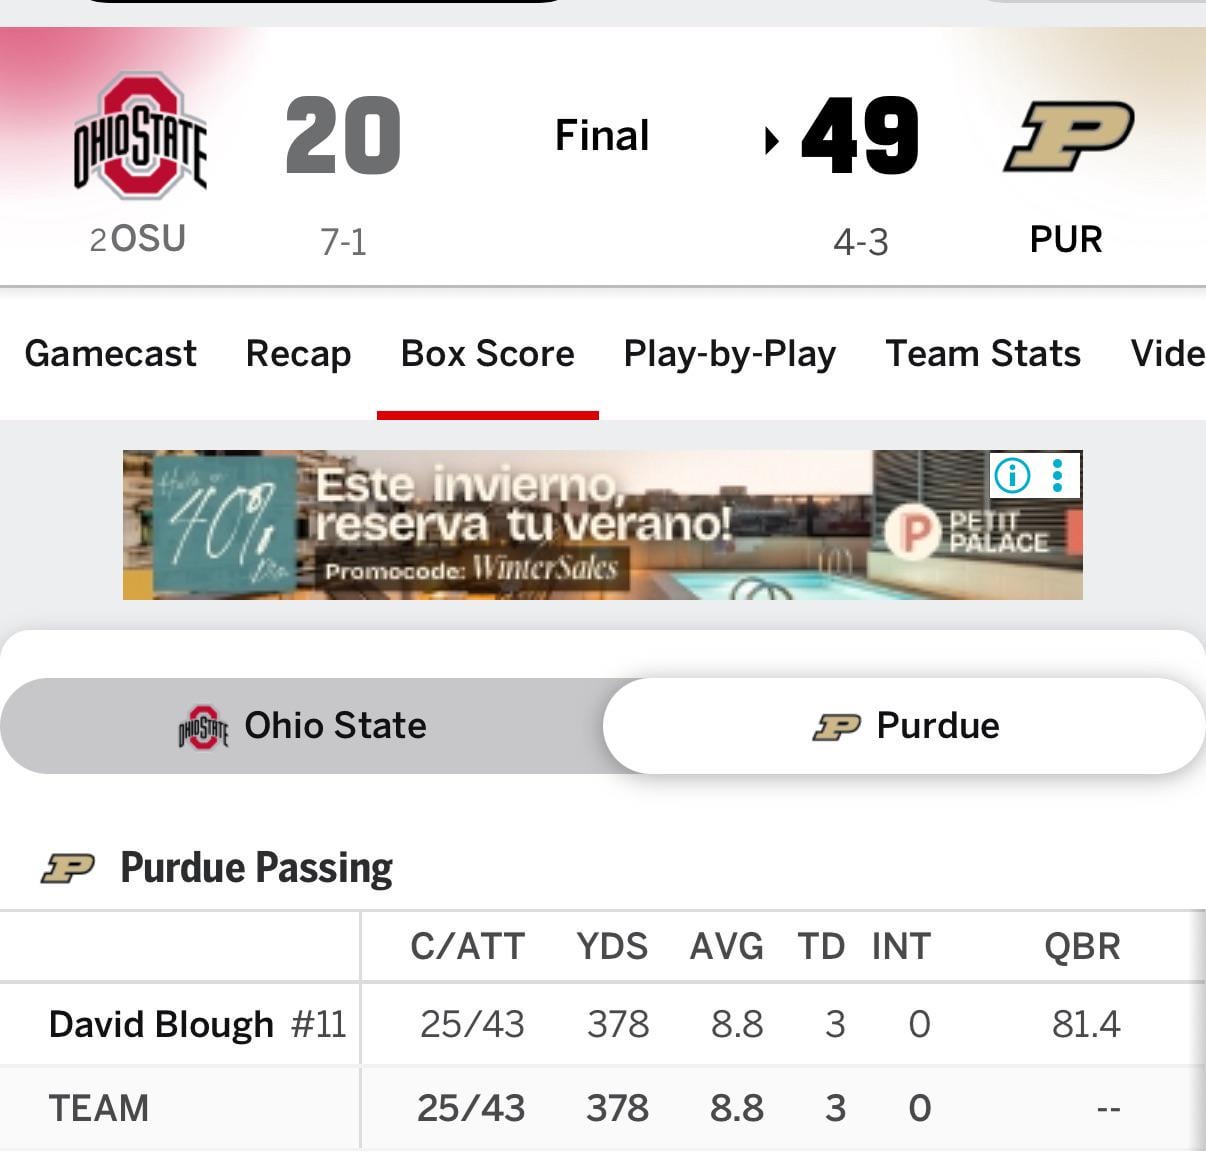Image resolution: width=1206 pixels, height=1154 pixels.
Task: Click the OSU team abbreviation link
Action: click(x=147, y=239)
